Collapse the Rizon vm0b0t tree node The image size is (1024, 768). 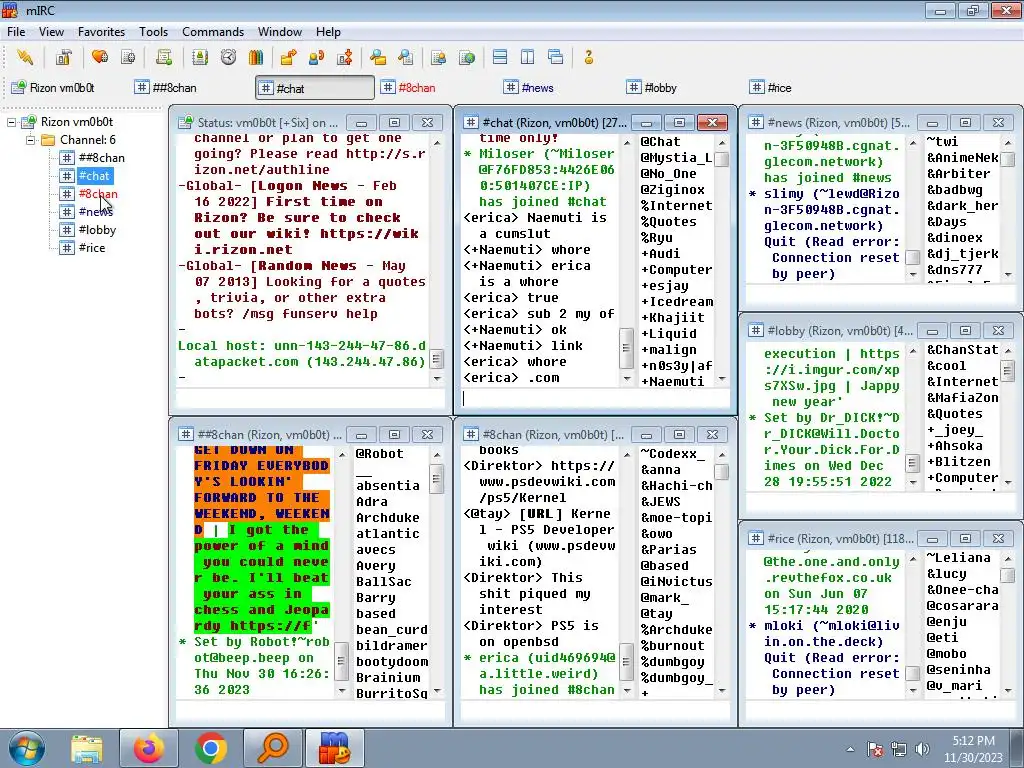click(x=11, y=122)
